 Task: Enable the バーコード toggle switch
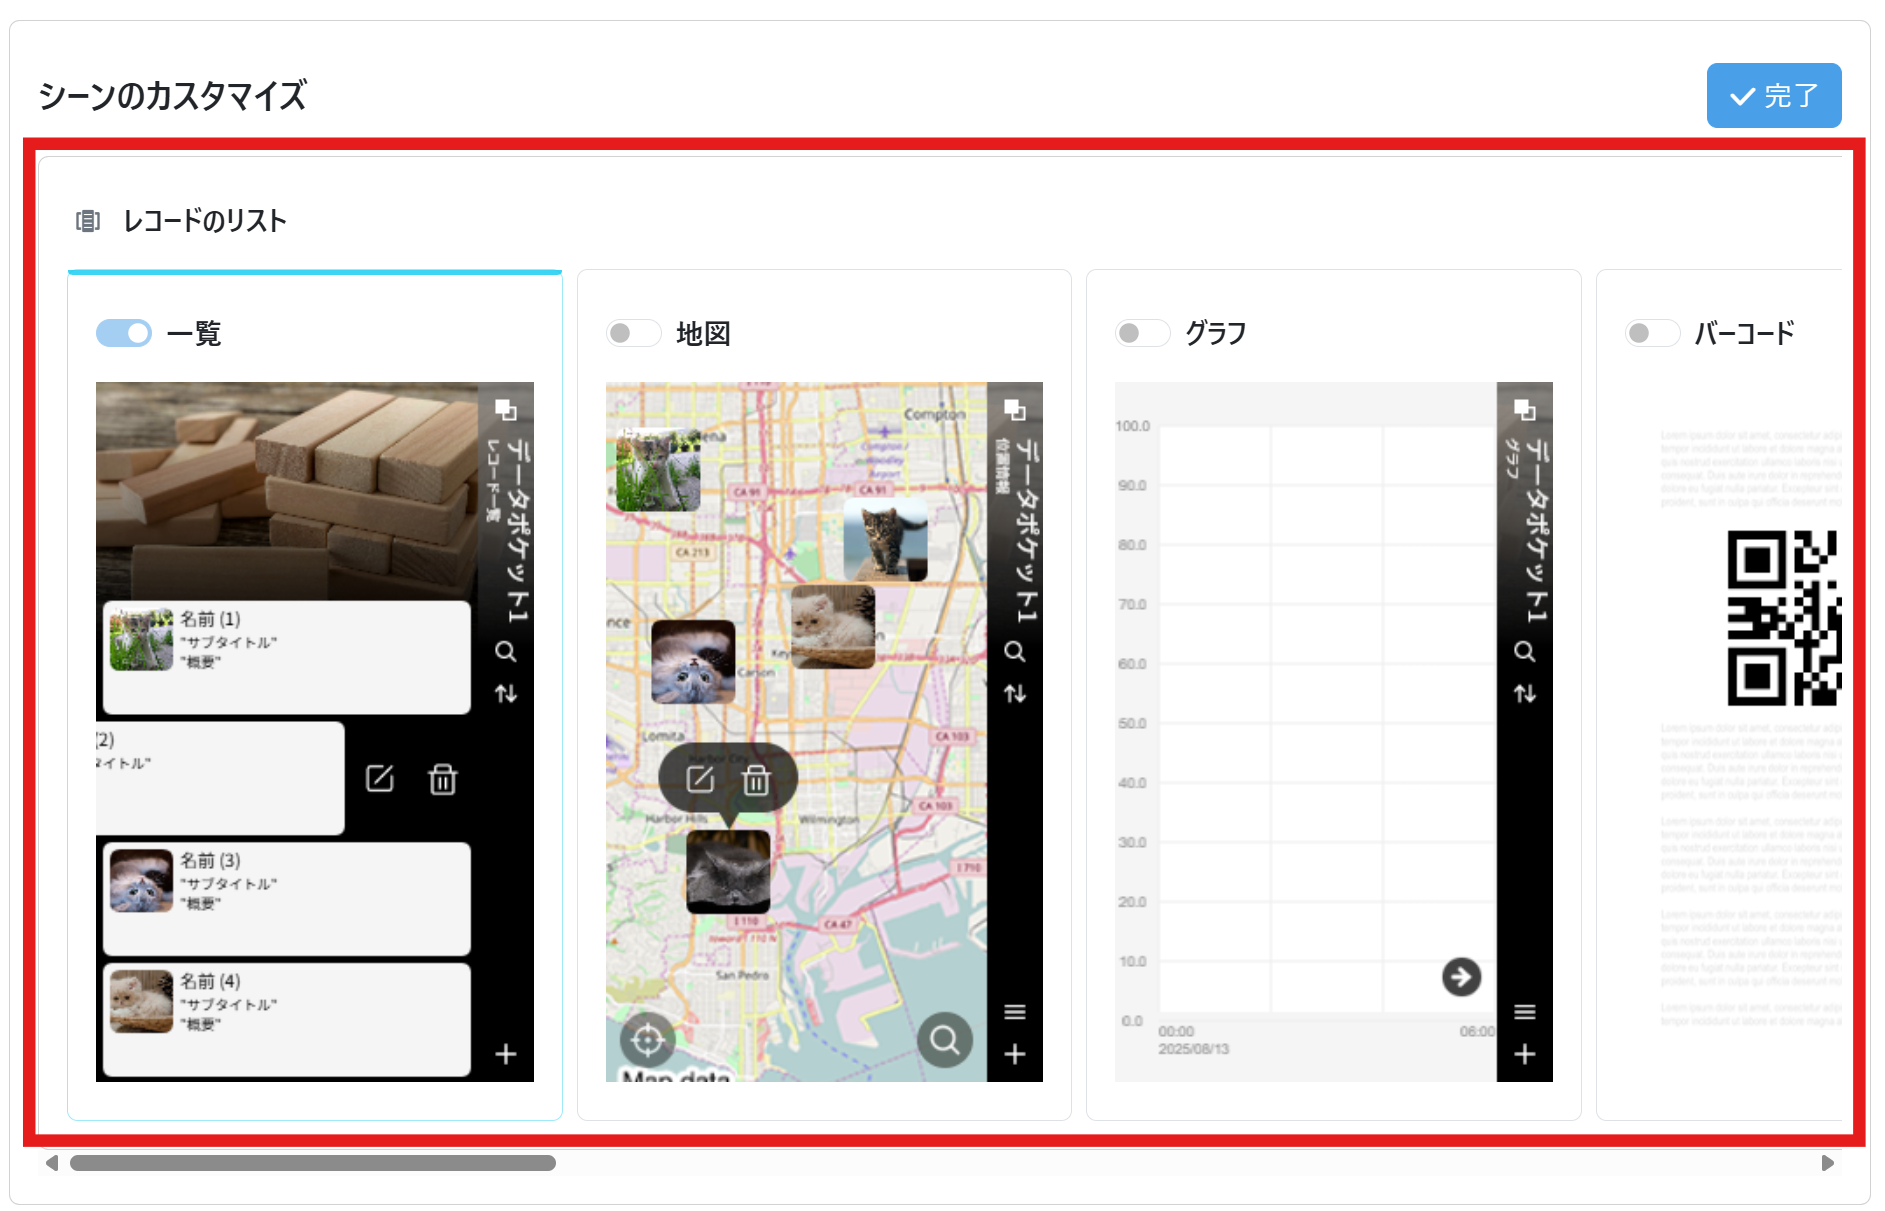[x=1651, y=333]
